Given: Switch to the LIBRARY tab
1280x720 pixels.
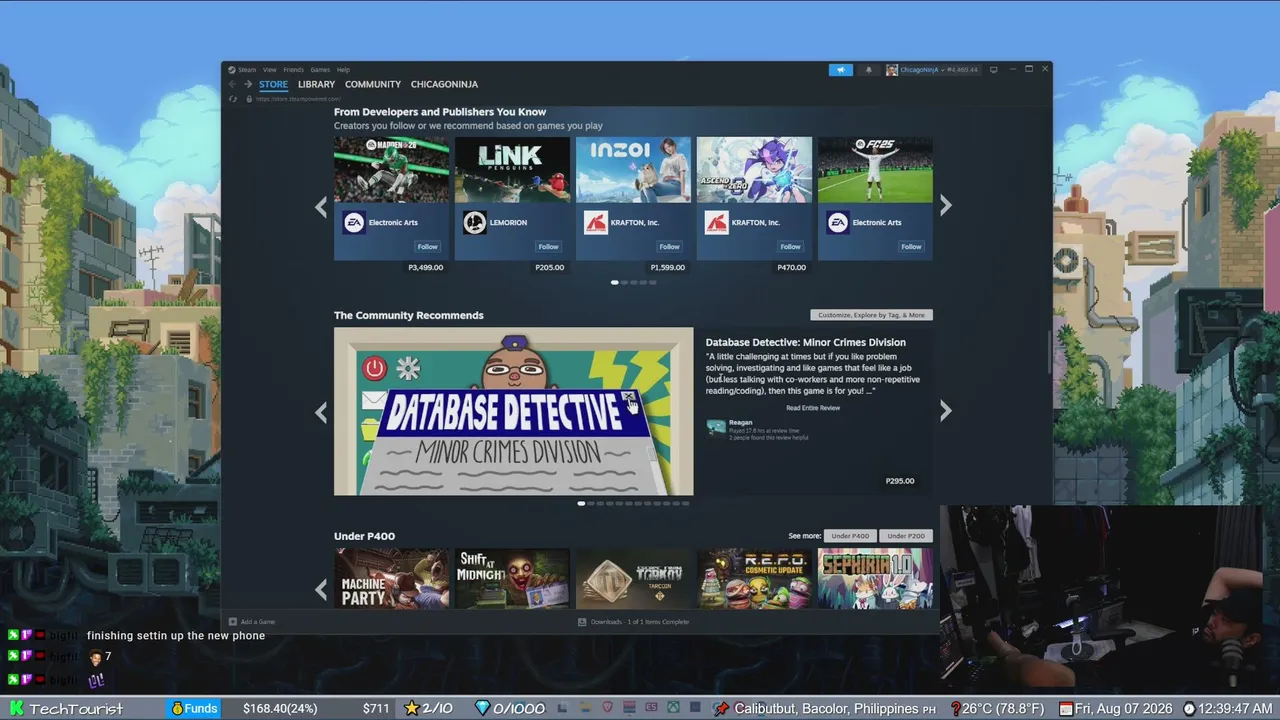Looking at the screenshot, I should pos(316,85).
